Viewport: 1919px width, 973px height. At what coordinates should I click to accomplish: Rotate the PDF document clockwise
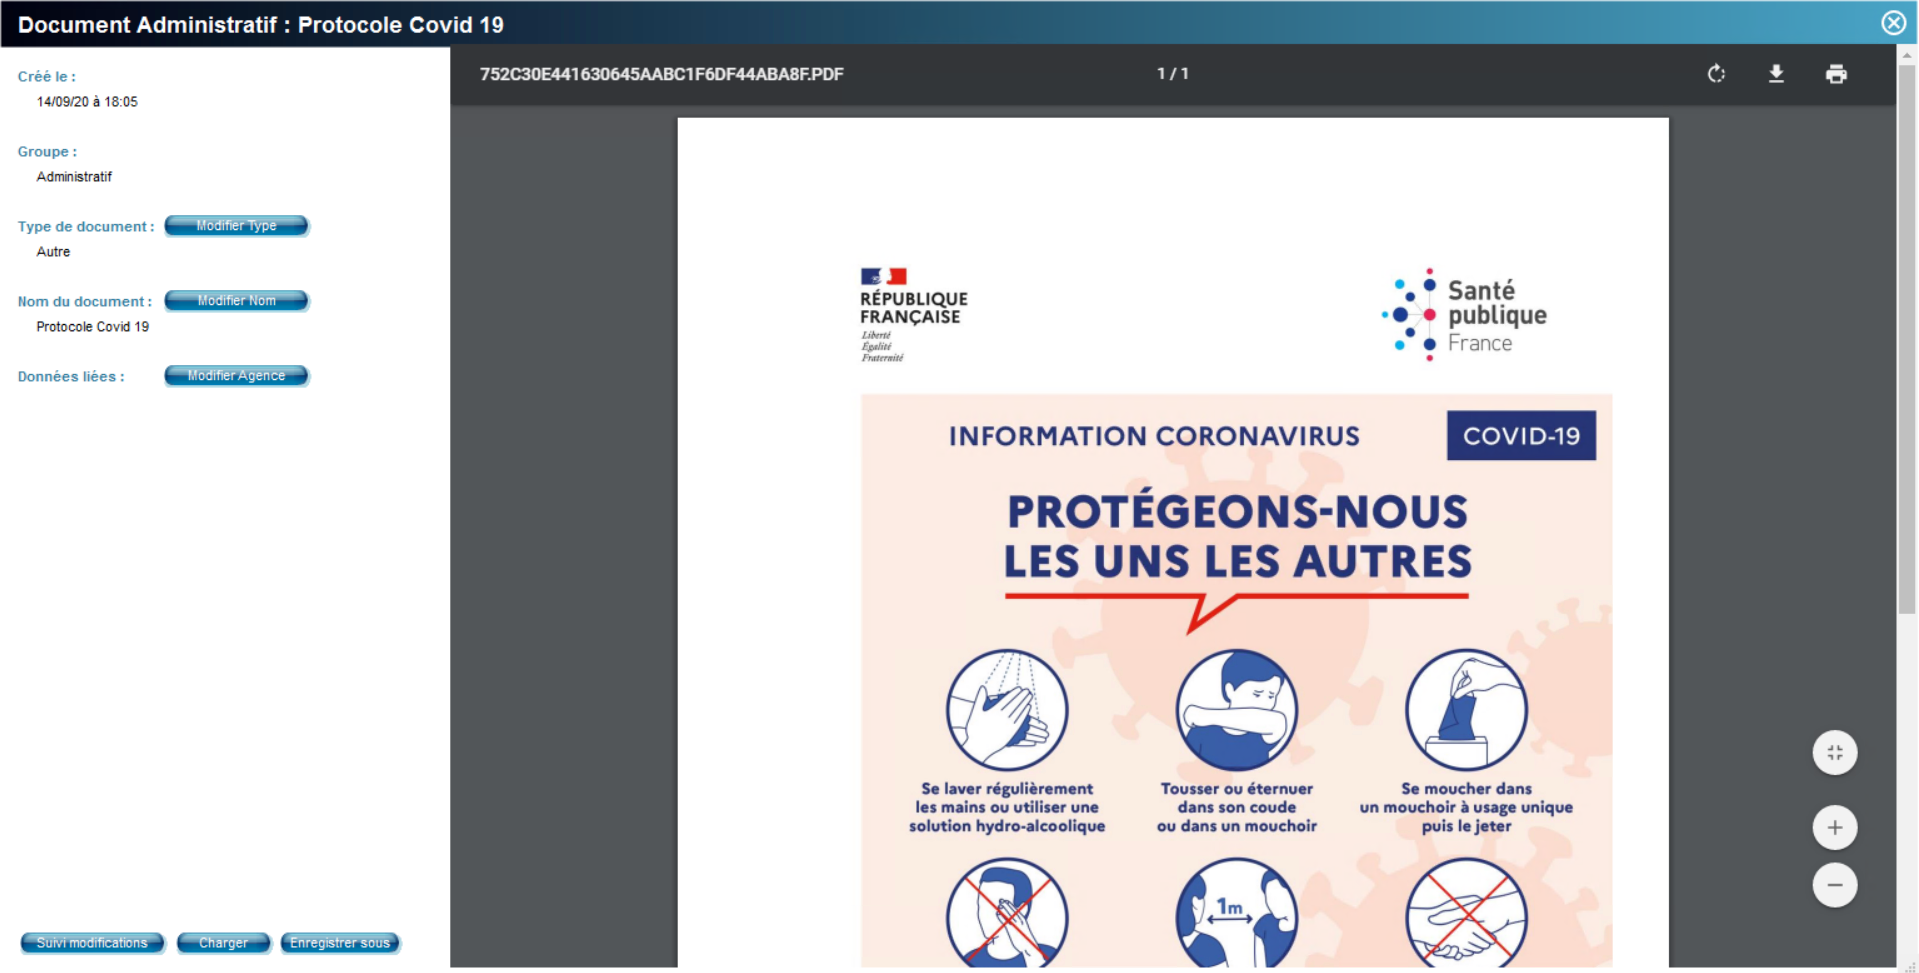click(x=1716, y=74)
